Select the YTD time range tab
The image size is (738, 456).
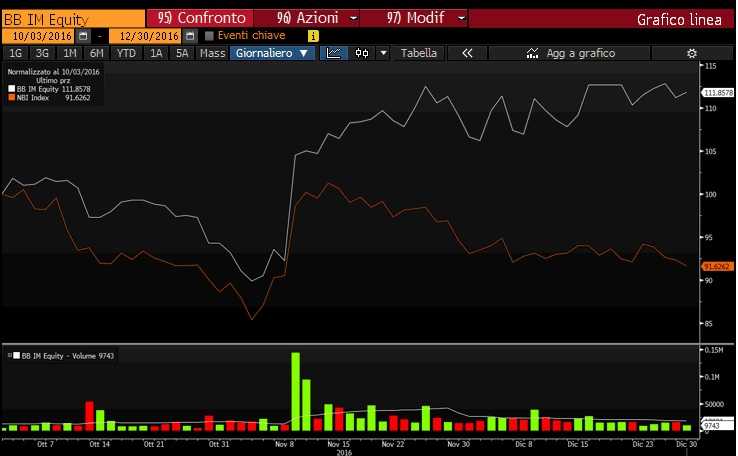[x=126, y=53]
